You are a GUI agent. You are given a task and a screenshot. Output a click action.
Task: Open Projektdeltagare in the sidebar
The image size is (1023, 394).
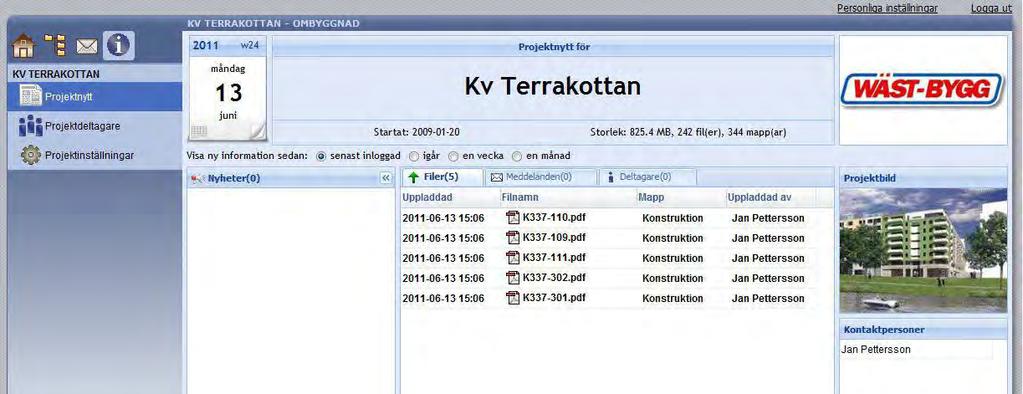pyautogui.click(x=95, y=126)
